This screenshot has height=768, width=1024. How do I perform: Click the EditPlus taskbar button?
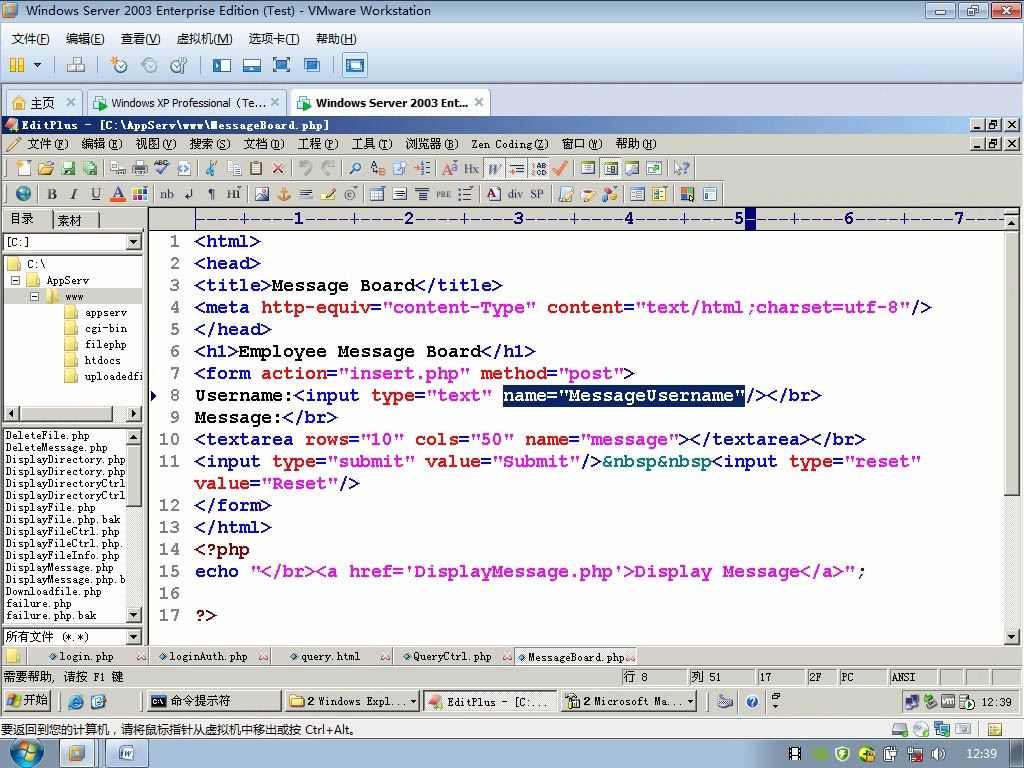pyautogui.click(x=490, y=701)
